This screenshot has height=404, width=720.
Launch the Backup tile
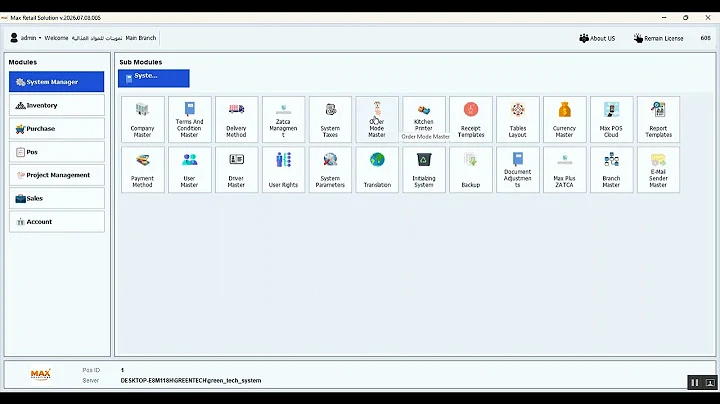pyautogui.click(x=471, y=169)
